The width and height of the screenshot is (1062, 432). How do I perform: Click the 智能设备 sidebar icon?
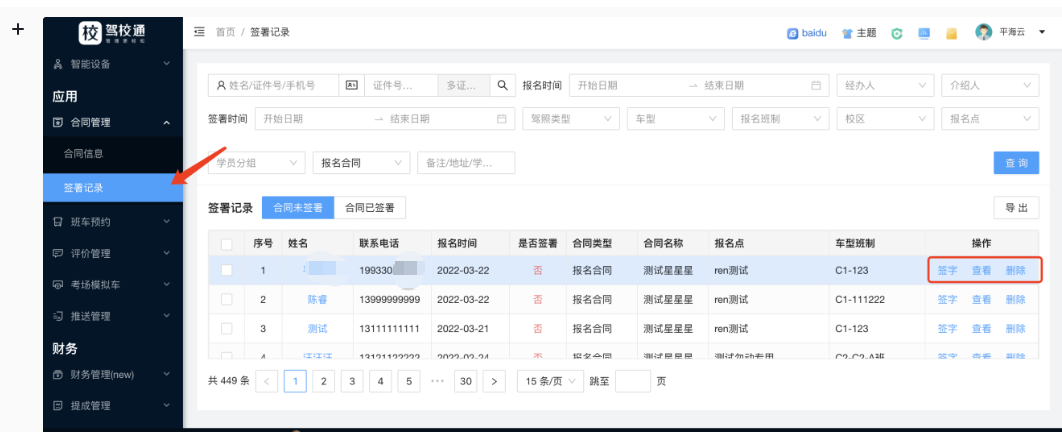pos(58,64)
